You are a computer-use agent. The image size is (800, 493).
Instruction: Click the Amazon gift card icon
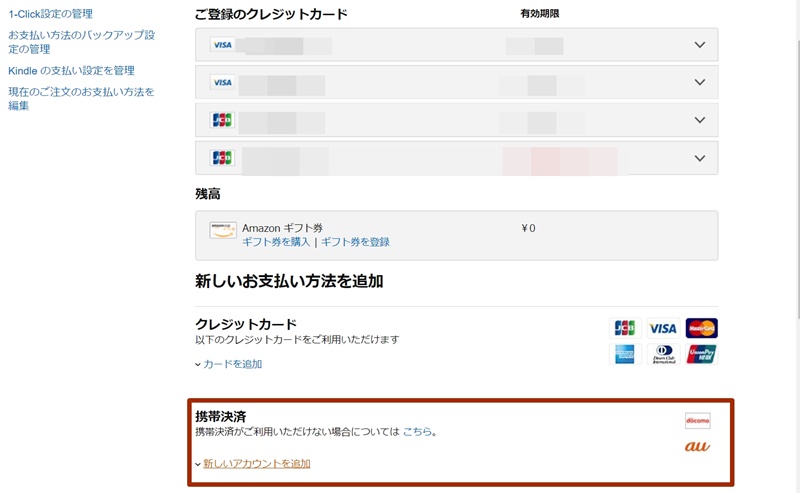click(x=223, y=230)
